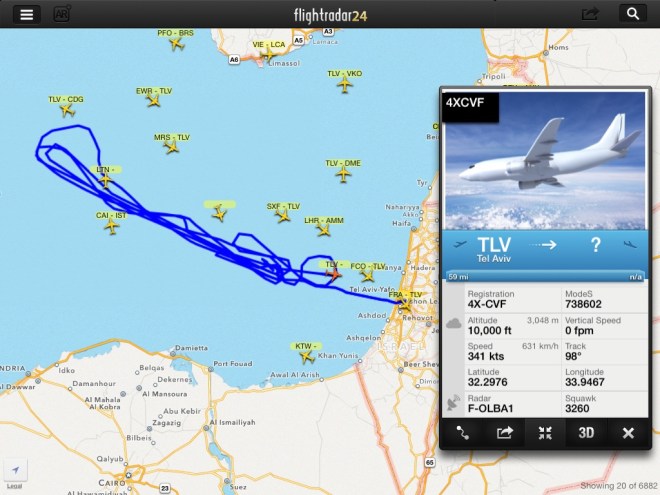Toggle AR view mode icon

(x=61, y=14)
